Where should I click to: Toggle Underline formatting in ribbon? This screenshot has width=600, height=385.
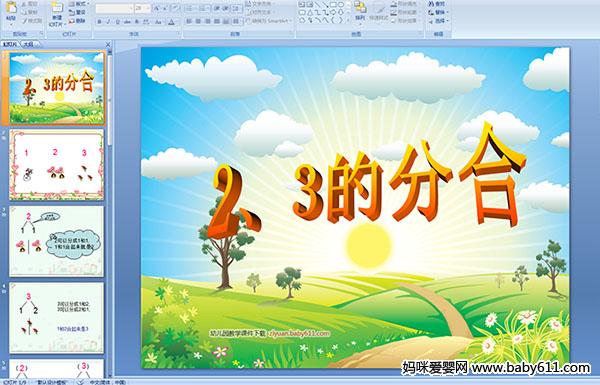point(117,22)
